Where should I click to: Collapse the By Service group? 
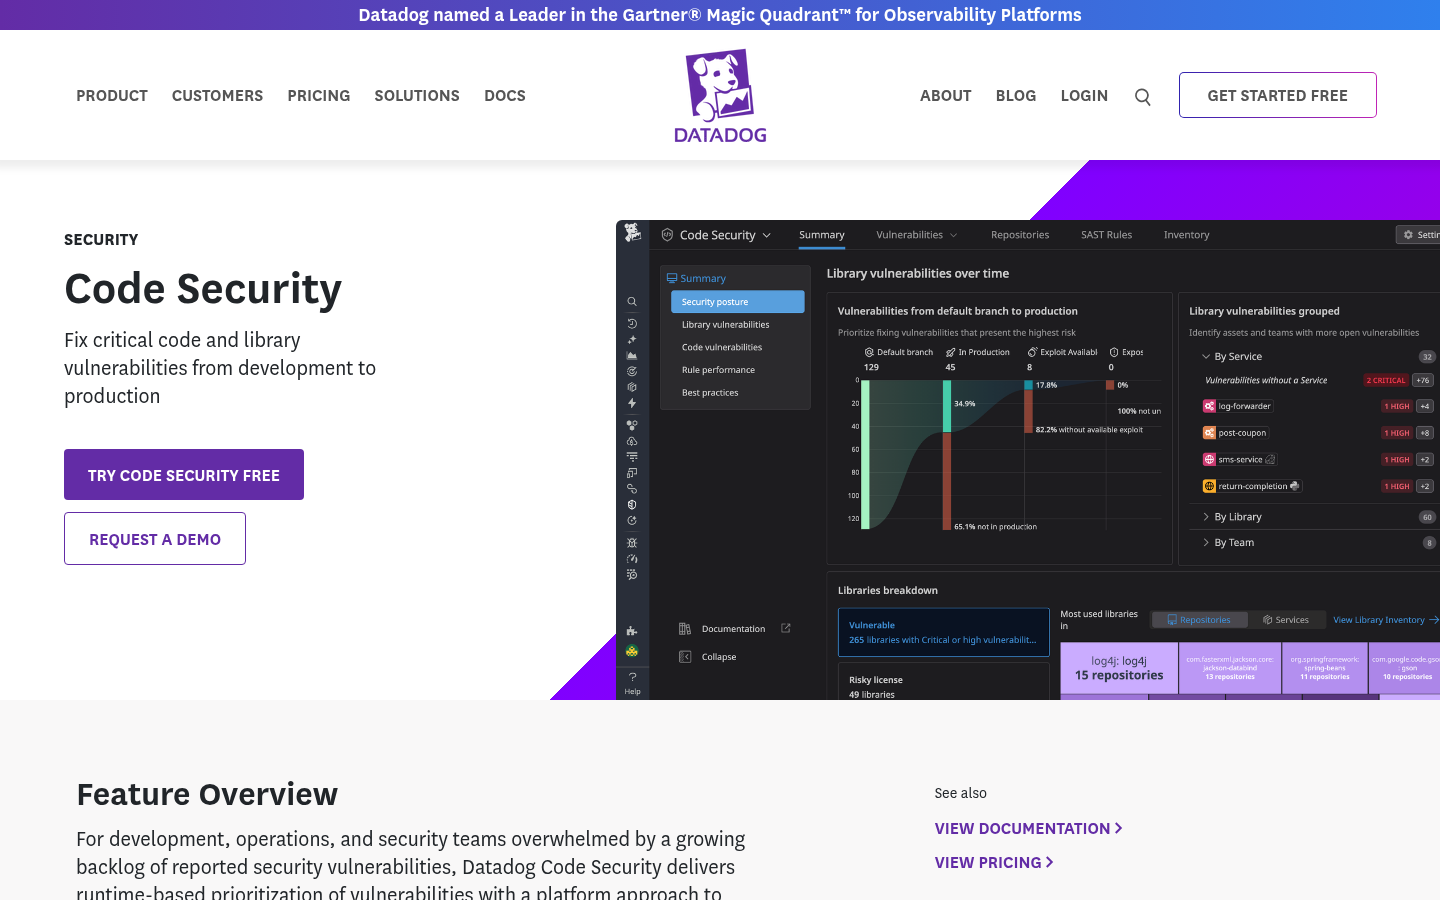point(1206,356)
